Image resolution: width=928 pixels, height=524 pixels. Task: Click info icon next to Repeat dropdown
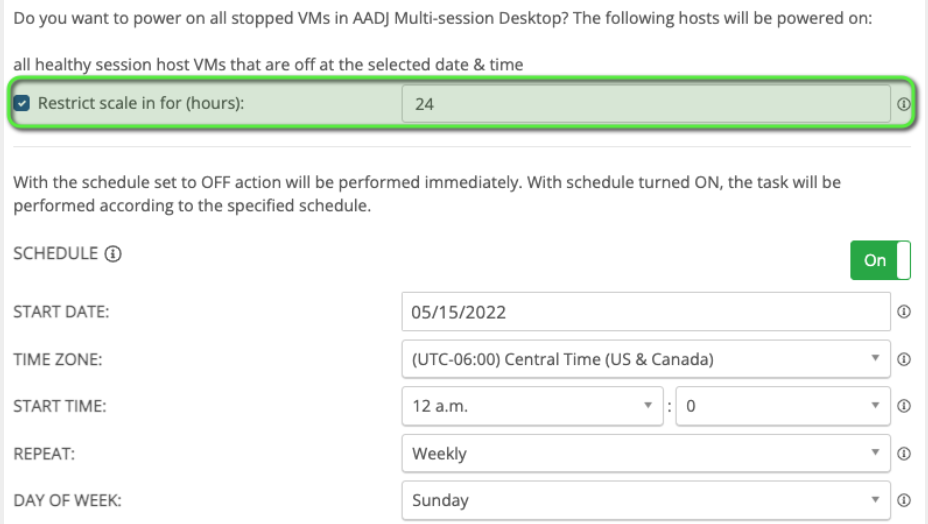pyautogui.click(x=903, y=453)
